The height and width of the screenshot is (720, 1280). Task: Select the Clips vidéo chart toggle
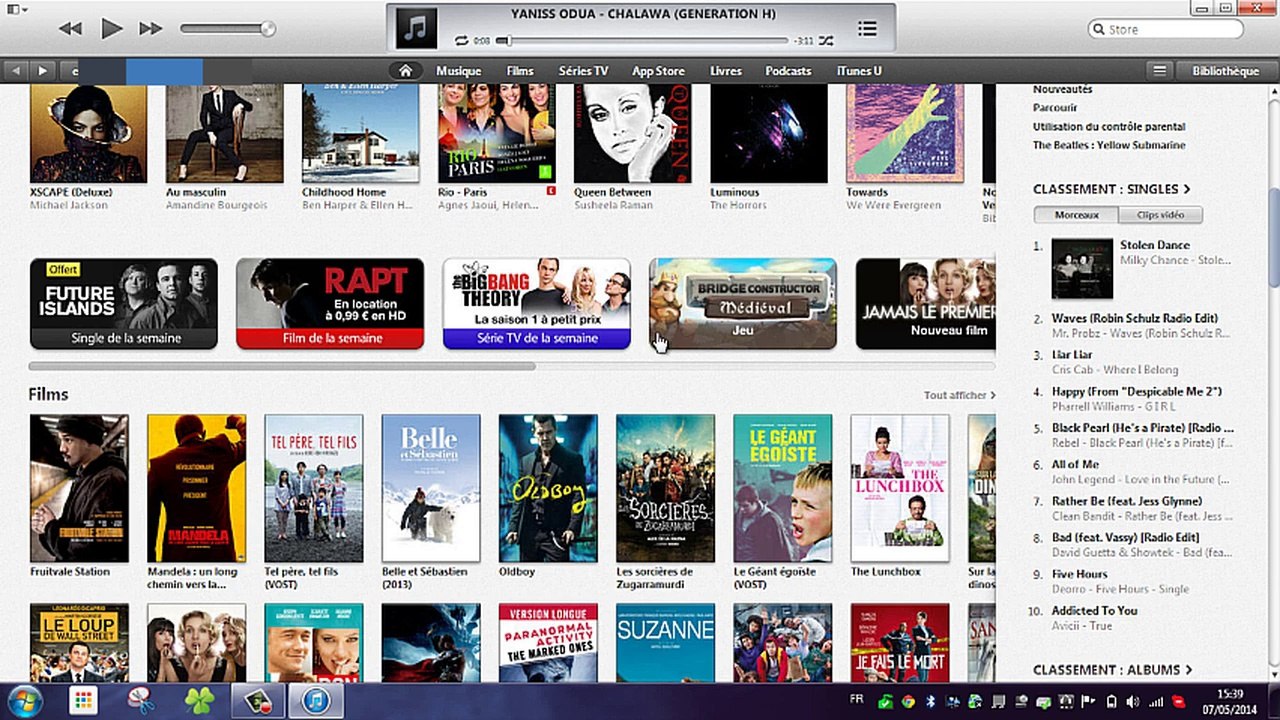coord(1161,215)
